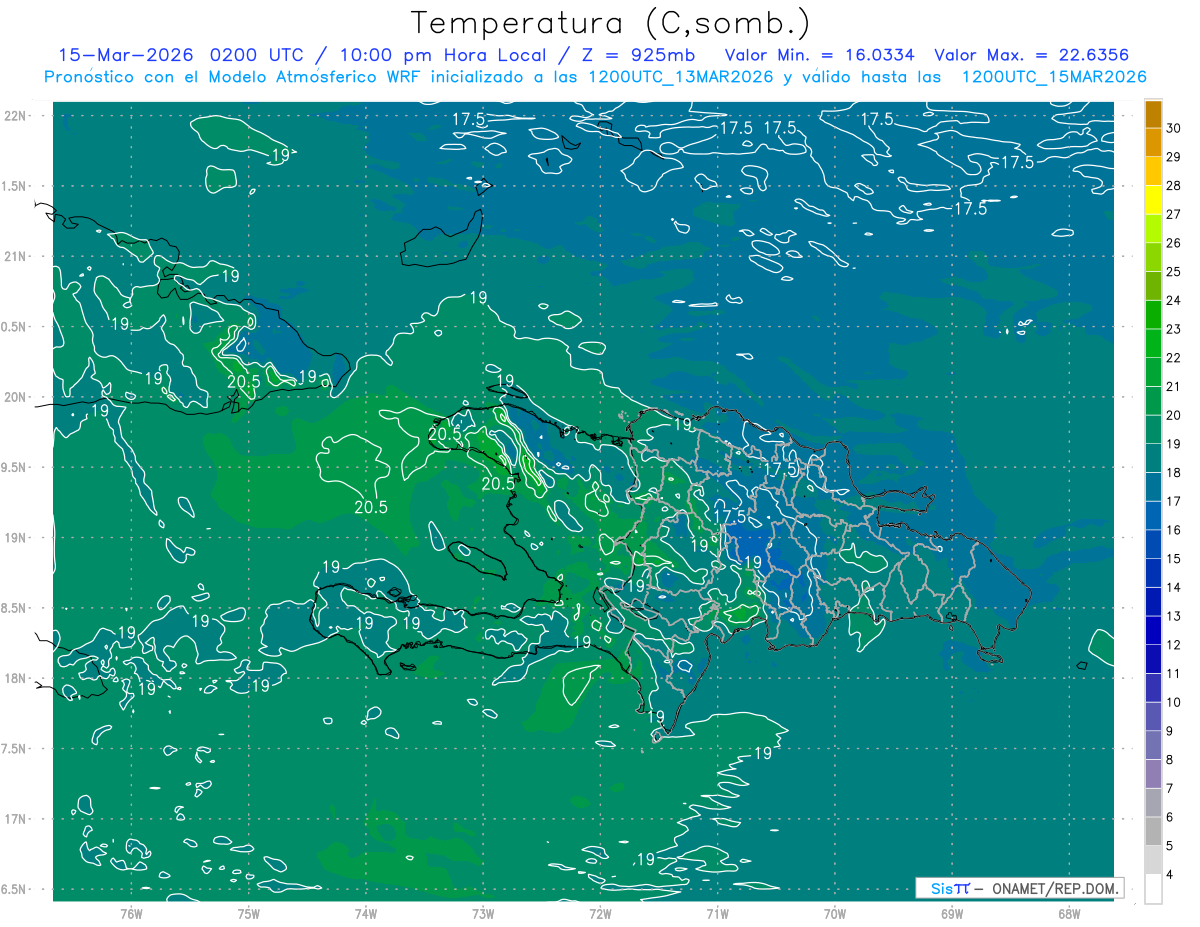This screenshot has width=1200, height=927.
Task: Click the 71W longitude axis label
Action: point(717,914)
